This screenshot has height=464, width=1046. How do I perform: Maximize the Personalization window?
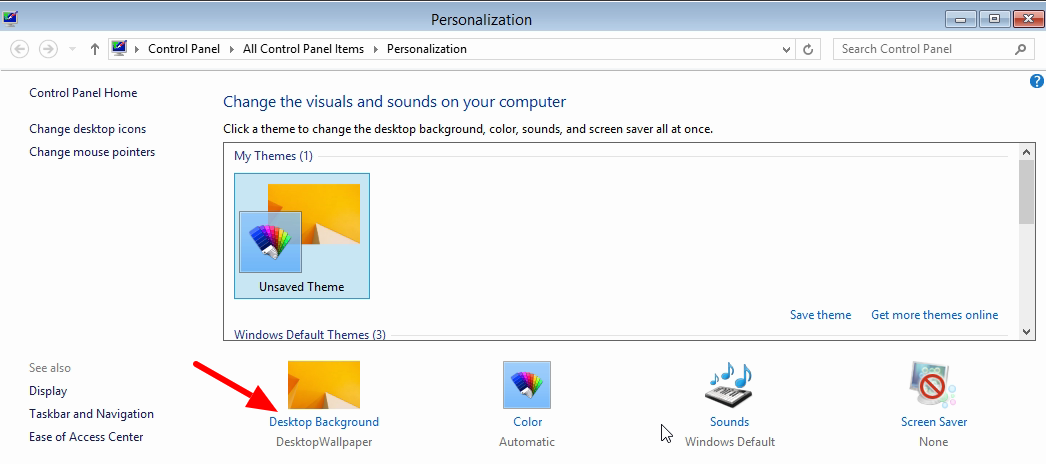(995, 19)
